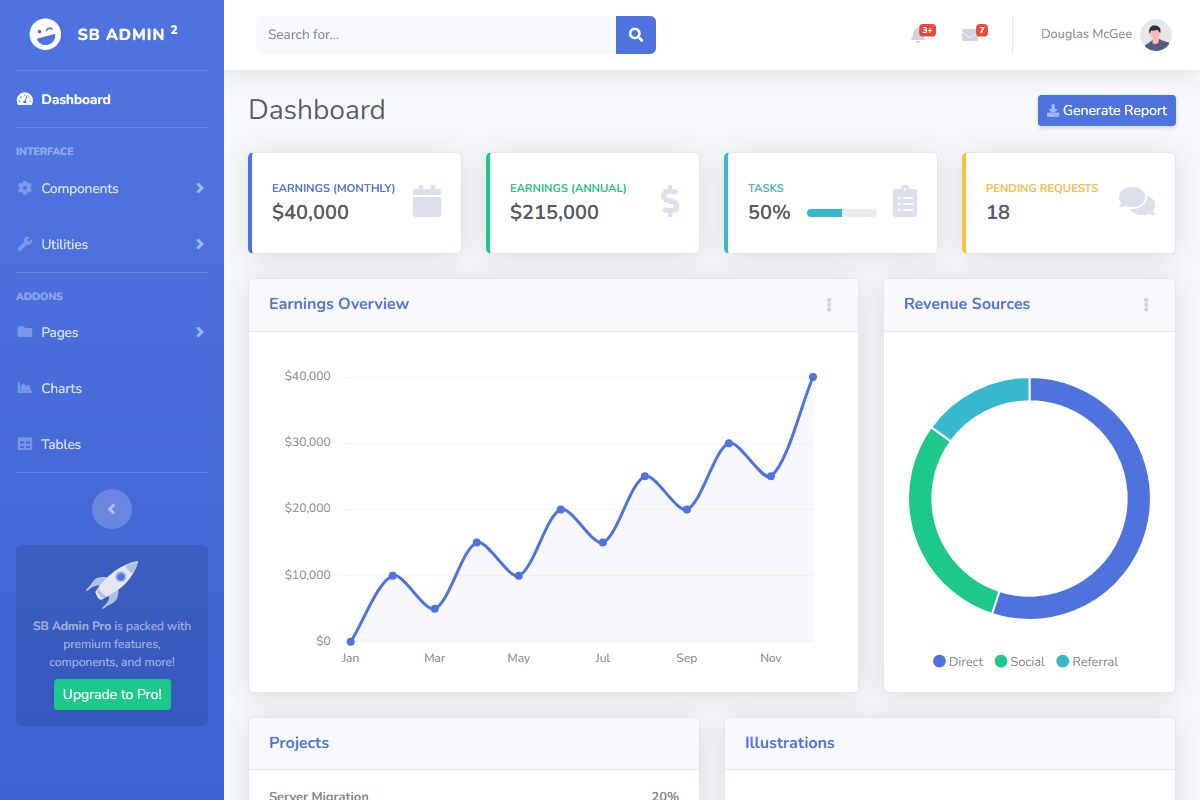
Task: Click the Tasks 50% progress bar
Action: tap(842, 212)
